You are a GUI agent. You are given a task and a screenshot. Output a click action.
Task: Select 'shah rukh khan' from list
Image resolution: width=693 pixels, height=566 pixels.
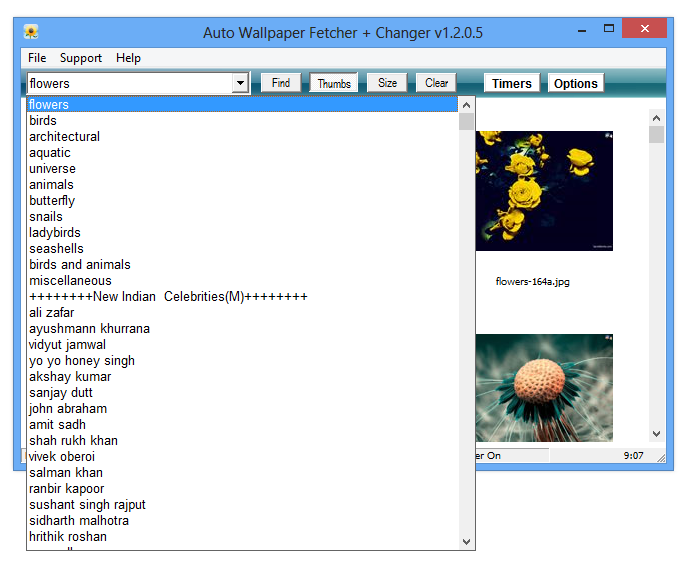(x=243, y=441)
